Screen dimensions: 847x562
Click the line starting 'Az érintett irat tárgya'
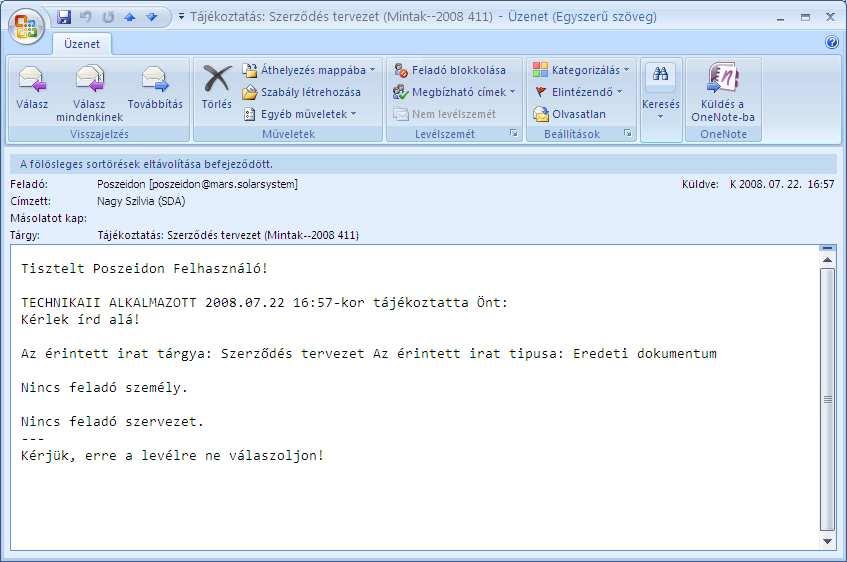coord(368,353)
